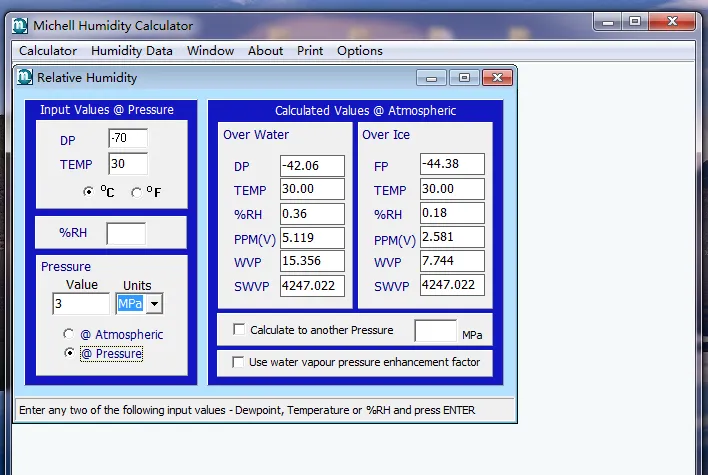Viewport: 708px width, 475px height.
Task: Select the @ Pressure radio option
Action: (69, 353)
